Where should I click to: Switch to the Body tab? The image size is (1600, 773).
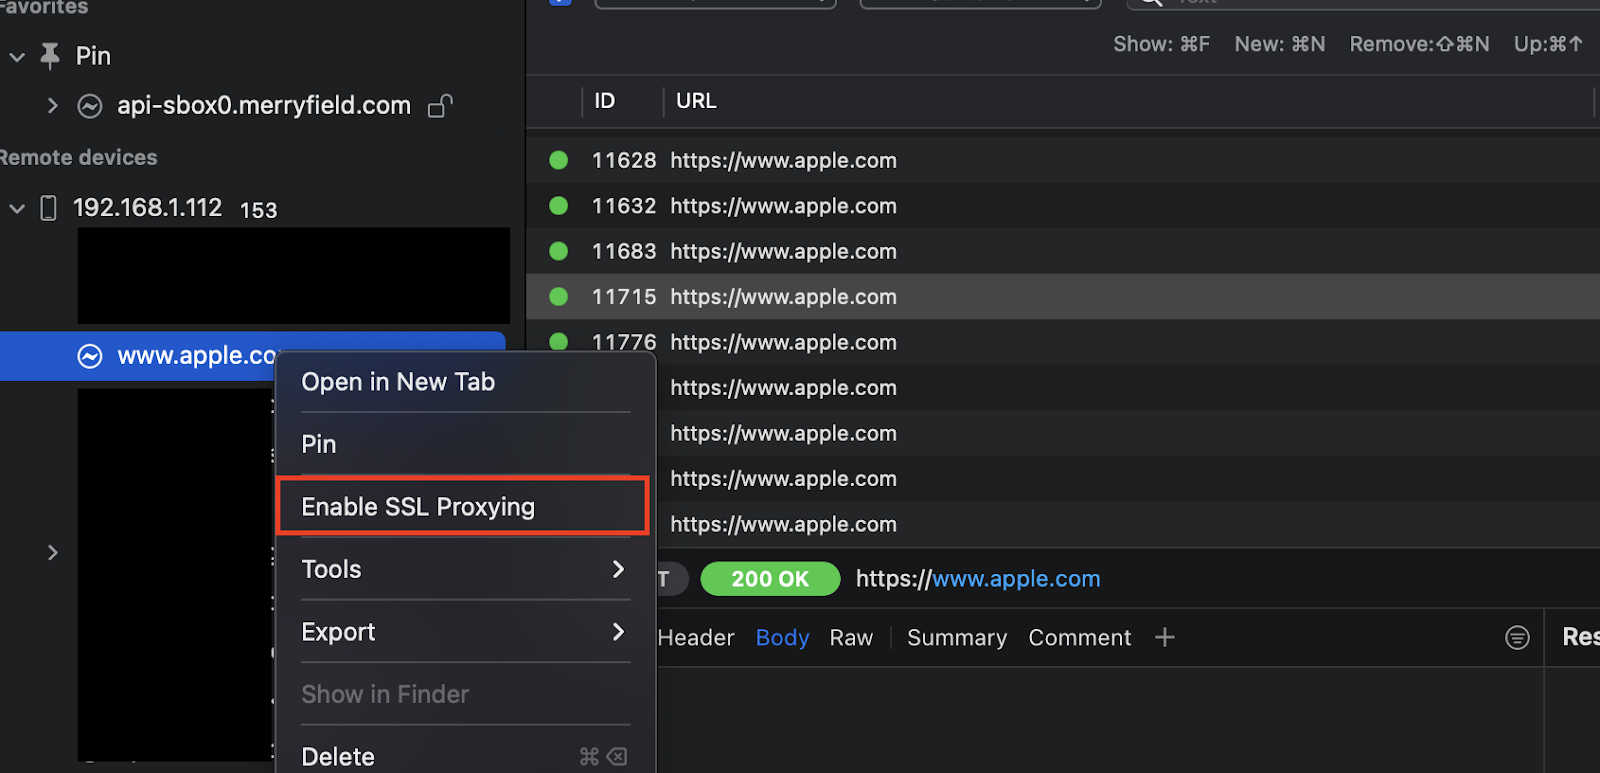[782, 638]
